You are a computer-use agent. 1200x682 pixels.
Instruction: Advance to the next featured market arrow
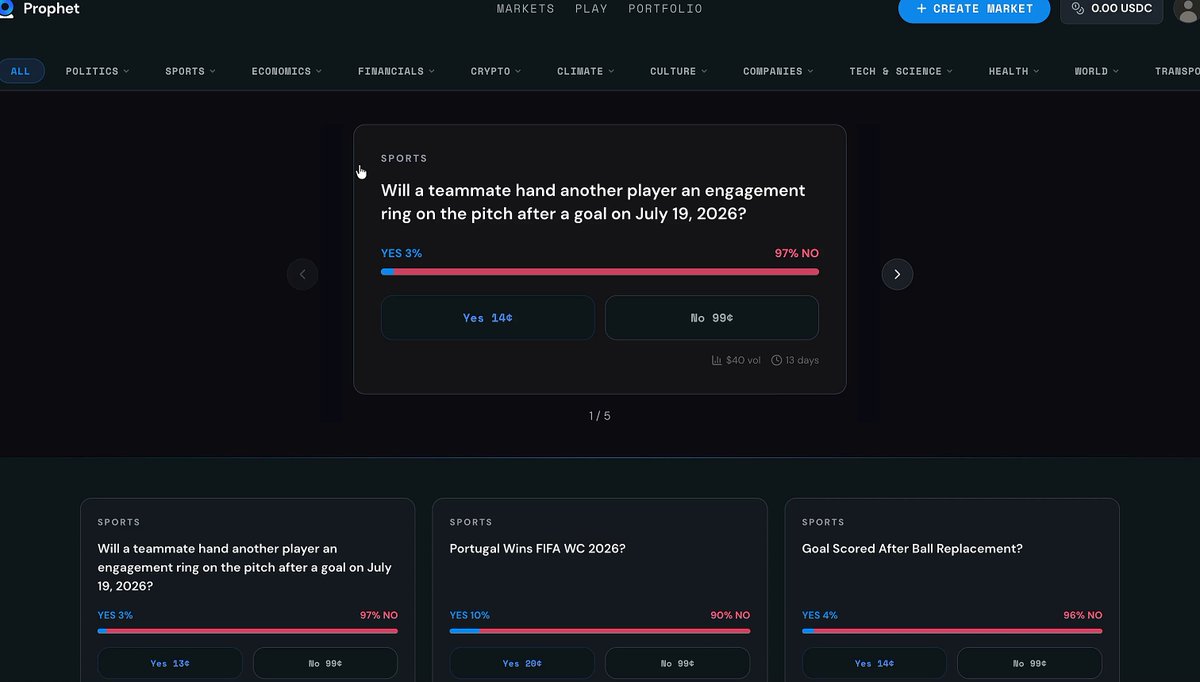897,274
